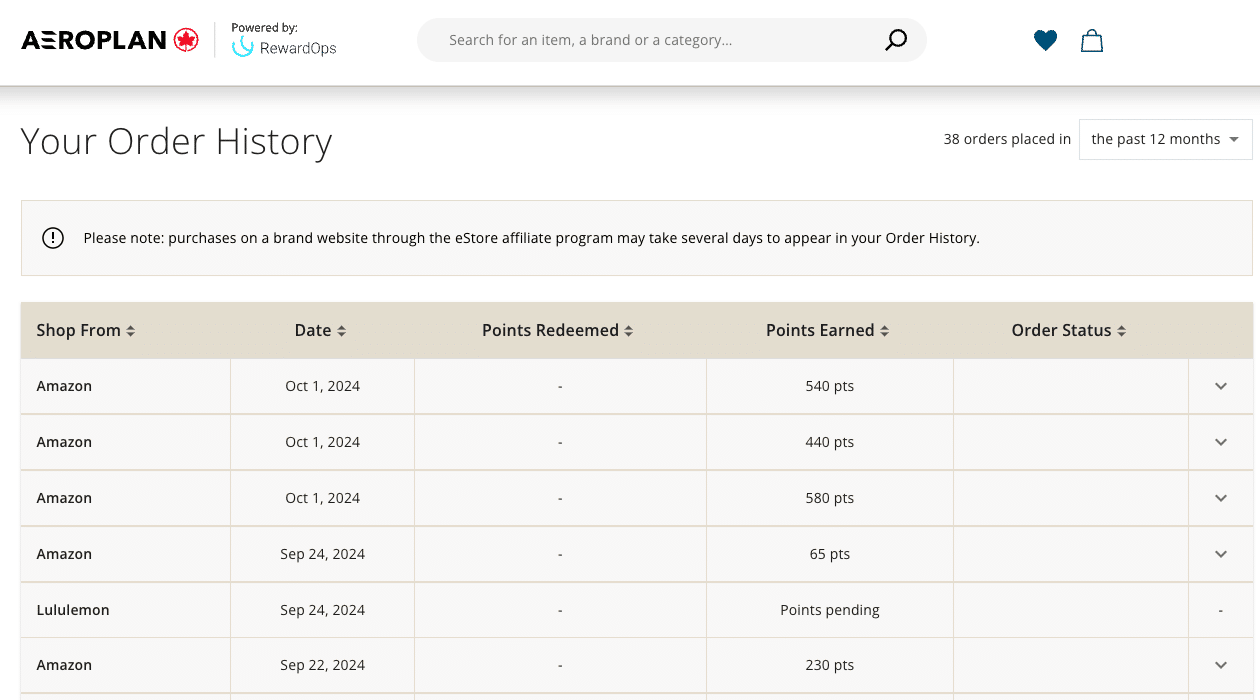
Task: Open the shopping bag icon
Action: (1092, 40)
